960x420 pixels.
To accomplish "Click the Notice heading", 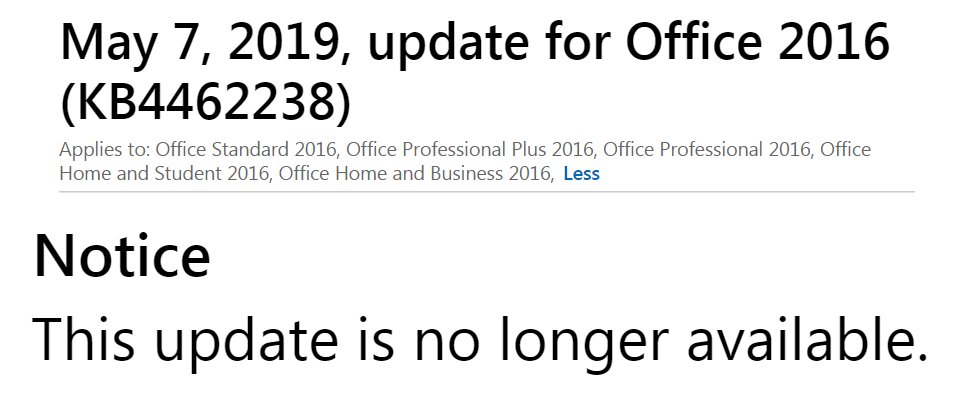I will [x=122, y=256].
